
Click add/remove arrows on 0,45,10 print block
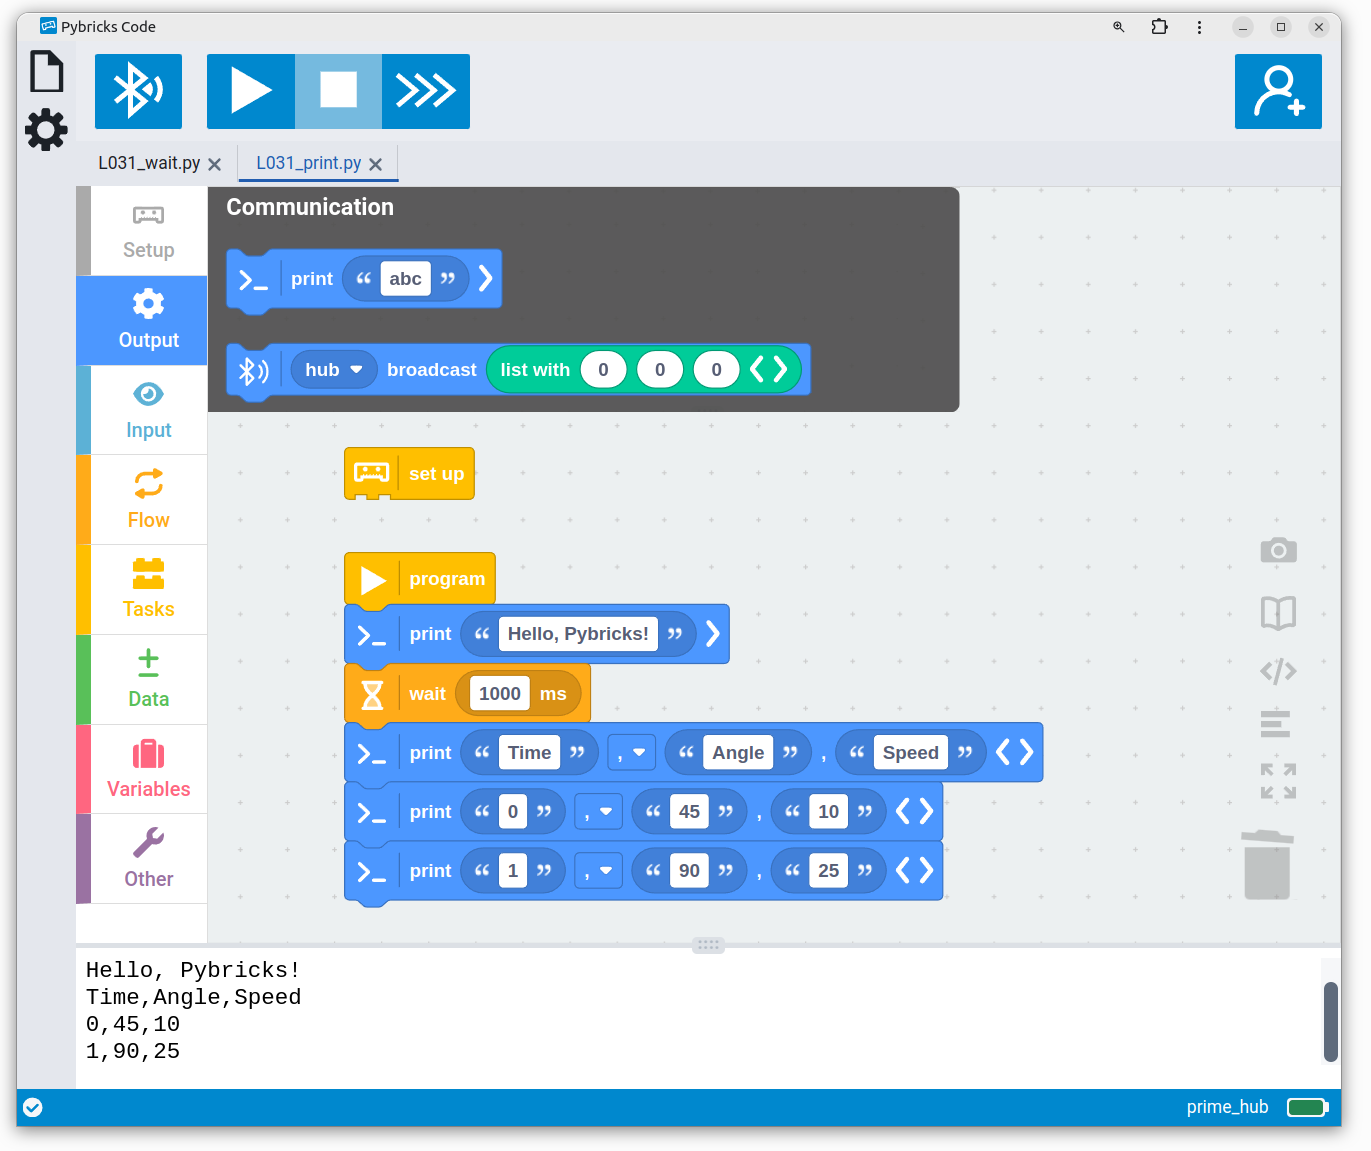pyautogui.click(x=914, y=811)
